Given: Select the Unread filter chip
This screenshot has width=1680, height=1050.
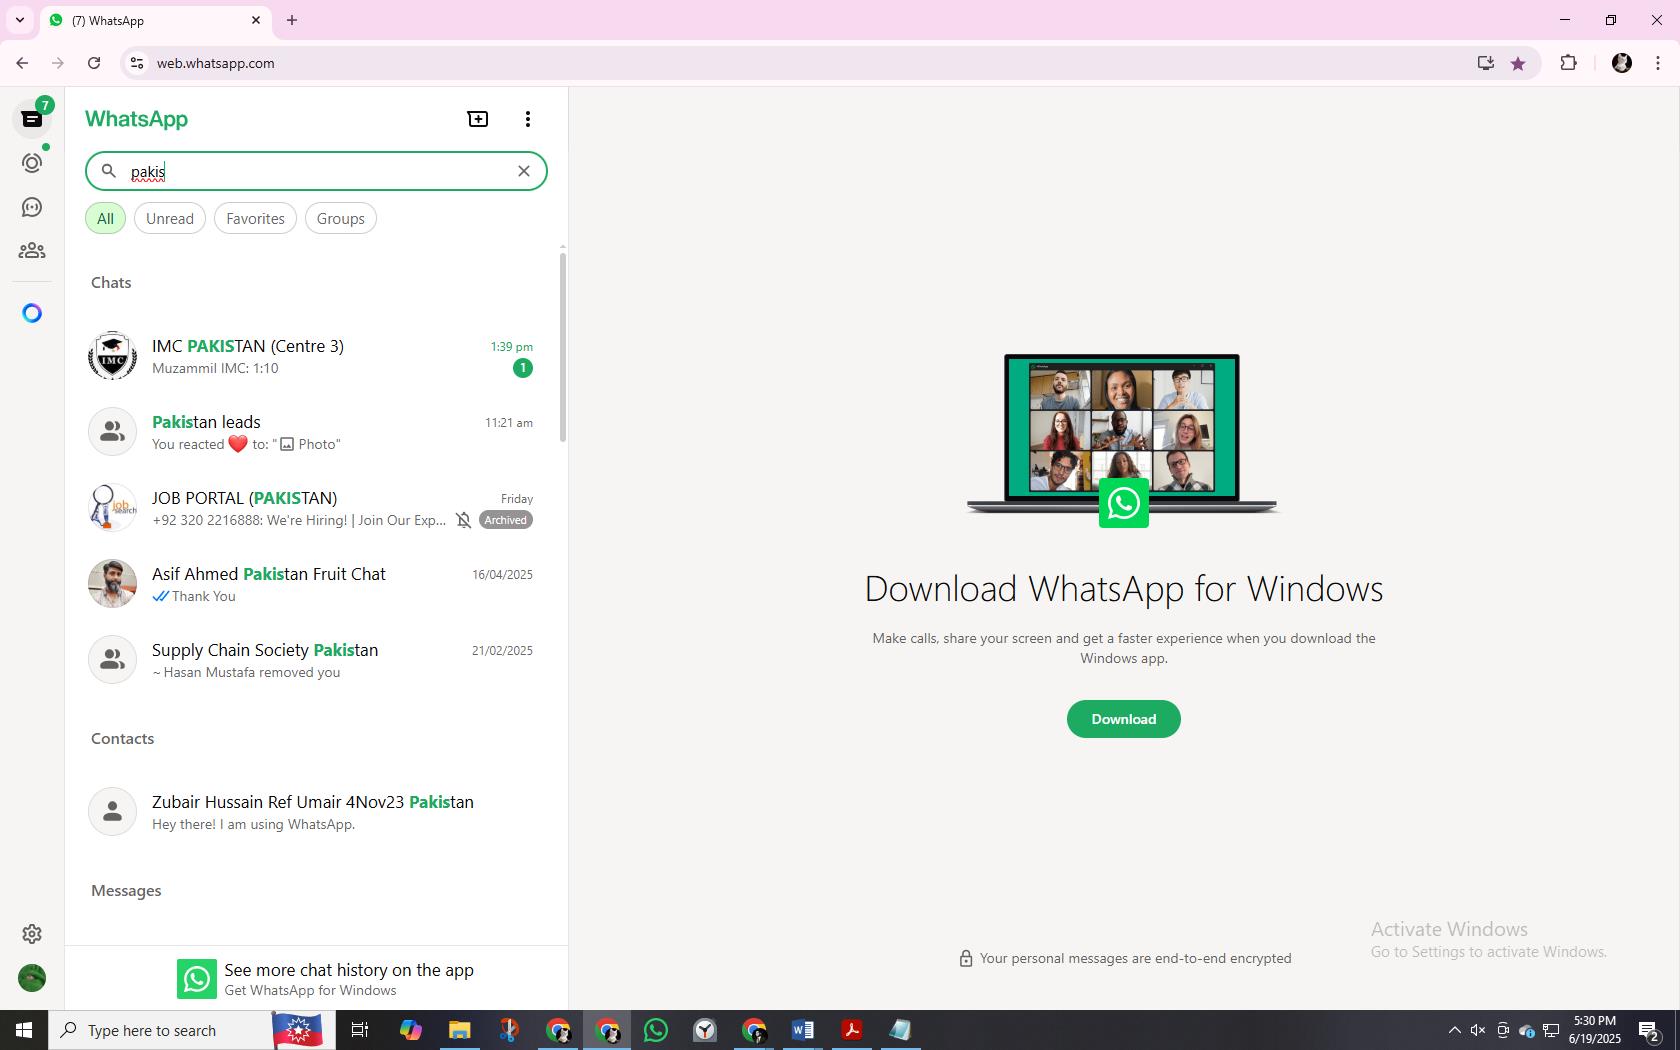Looking at the screenshot, I should coord(170,219).
